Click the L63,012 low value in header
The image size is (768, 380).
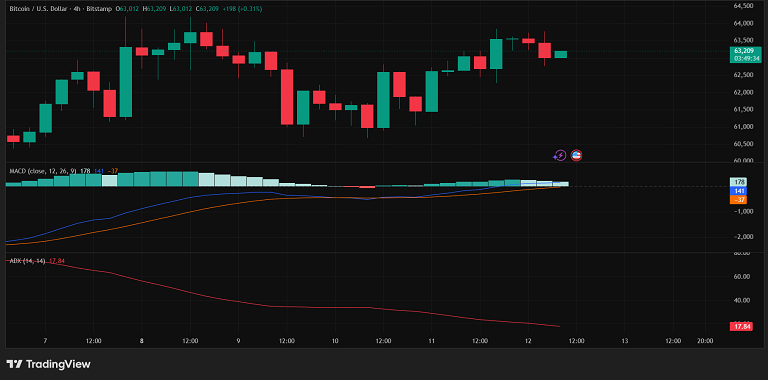coord(181,9)
